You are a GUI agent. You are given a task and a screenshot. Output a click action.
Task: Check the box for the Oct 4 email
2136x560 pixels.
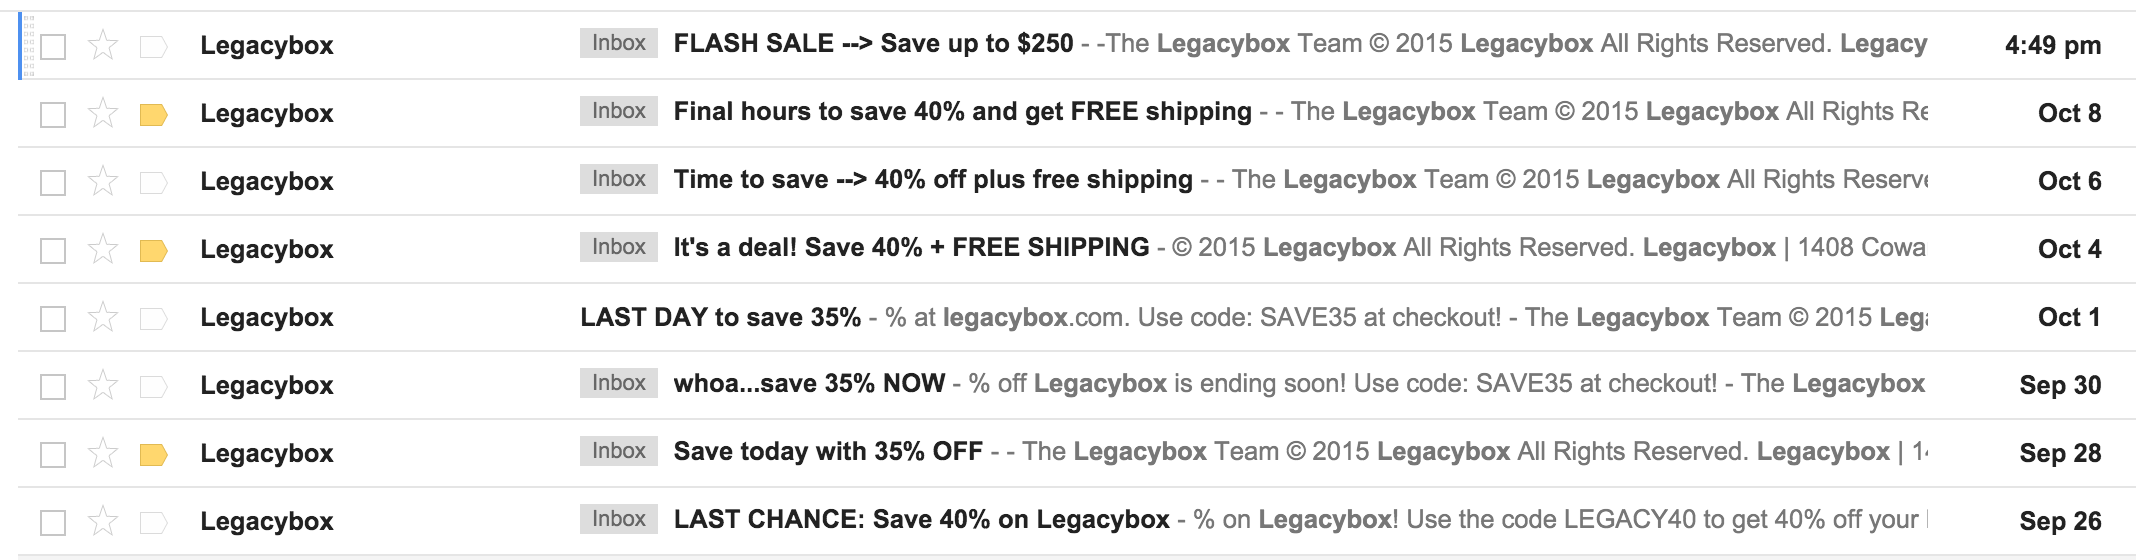pos(53,250)
